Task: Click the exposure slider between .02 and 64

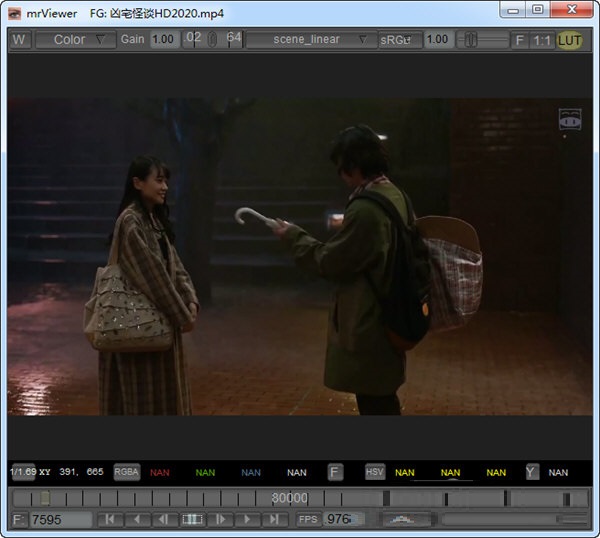Action: click(x=212, y=39)
